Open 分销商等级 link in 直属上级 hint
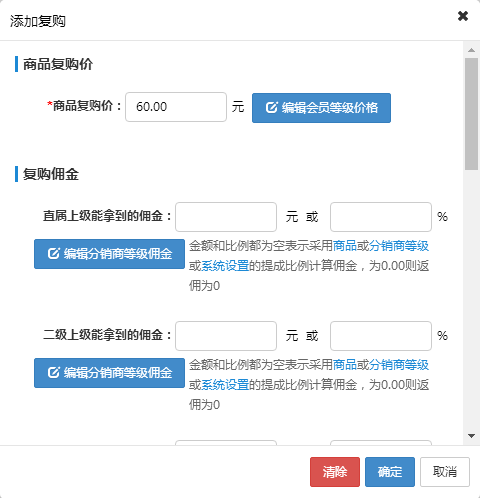480x498 pixels. (x=399, y=246)
